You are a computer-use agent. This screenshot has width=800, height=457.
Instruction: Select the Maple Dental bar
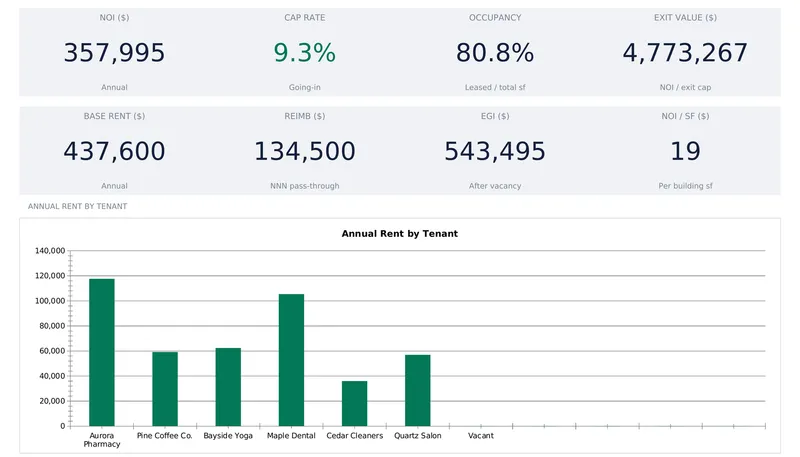291,360
